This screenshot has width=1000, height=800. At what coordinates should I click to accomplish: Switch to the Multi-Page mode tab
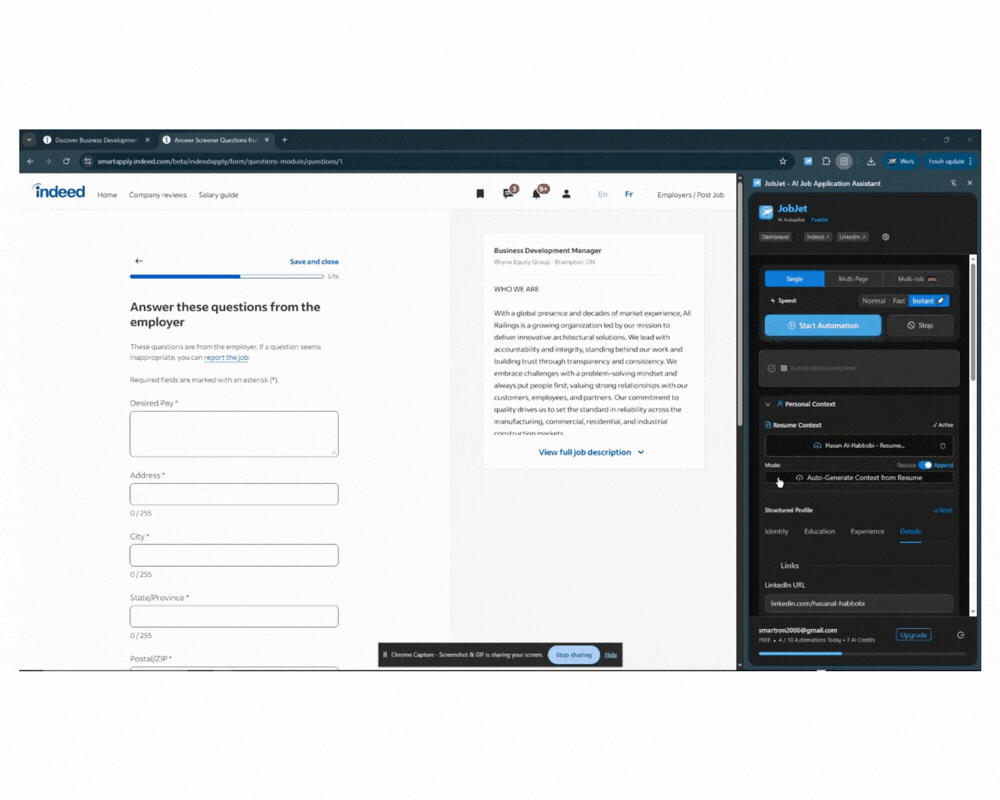click(853, 279)
